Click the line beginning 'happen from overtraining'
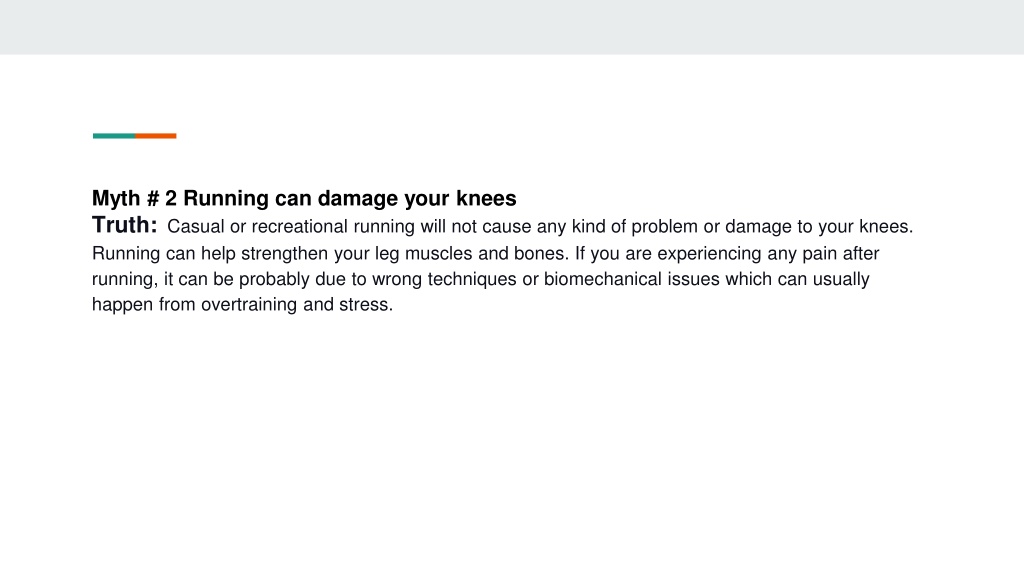This screenshot has width=1024, height=576. tap(242, 305)
